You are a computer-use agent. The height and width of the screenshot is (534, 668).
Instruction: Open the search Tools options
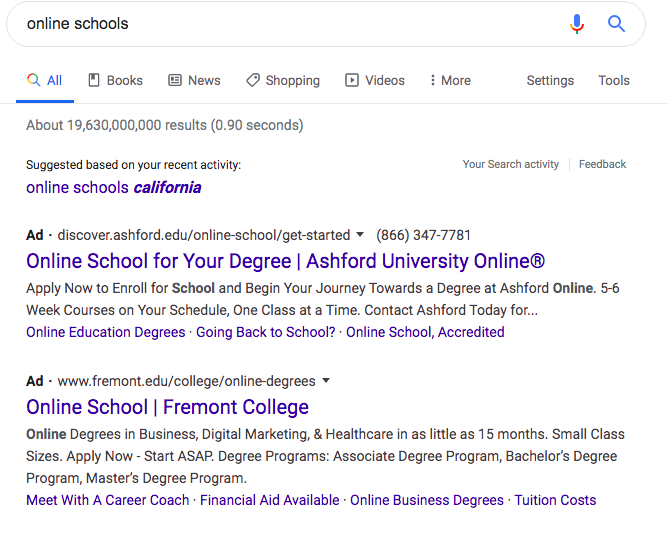coord(614,80)
